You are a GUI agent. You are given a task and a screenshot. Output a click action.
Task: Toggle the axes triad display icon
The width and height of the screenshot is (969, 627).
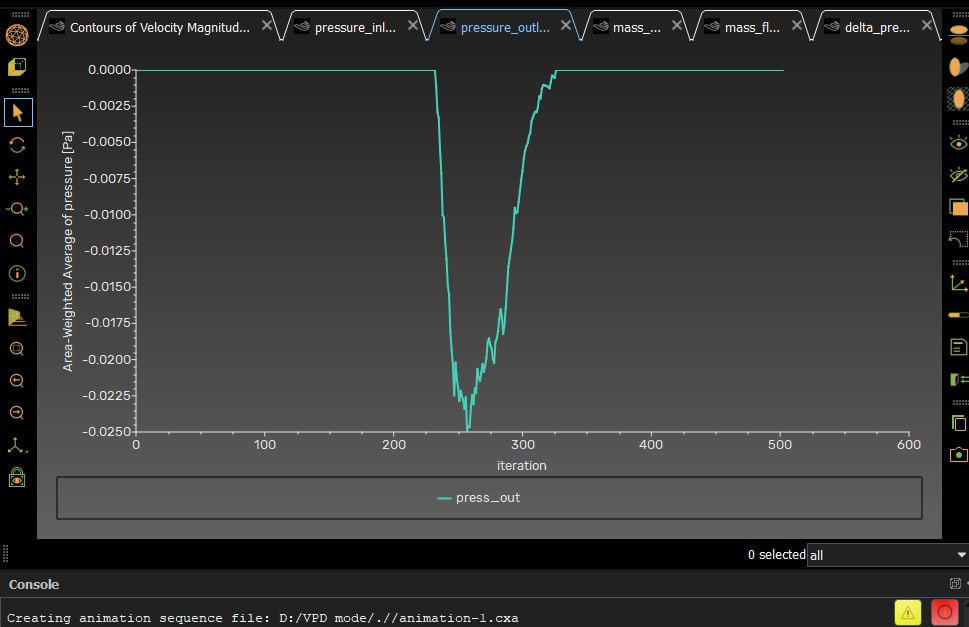pyautogui.click(x=957, y=283)
